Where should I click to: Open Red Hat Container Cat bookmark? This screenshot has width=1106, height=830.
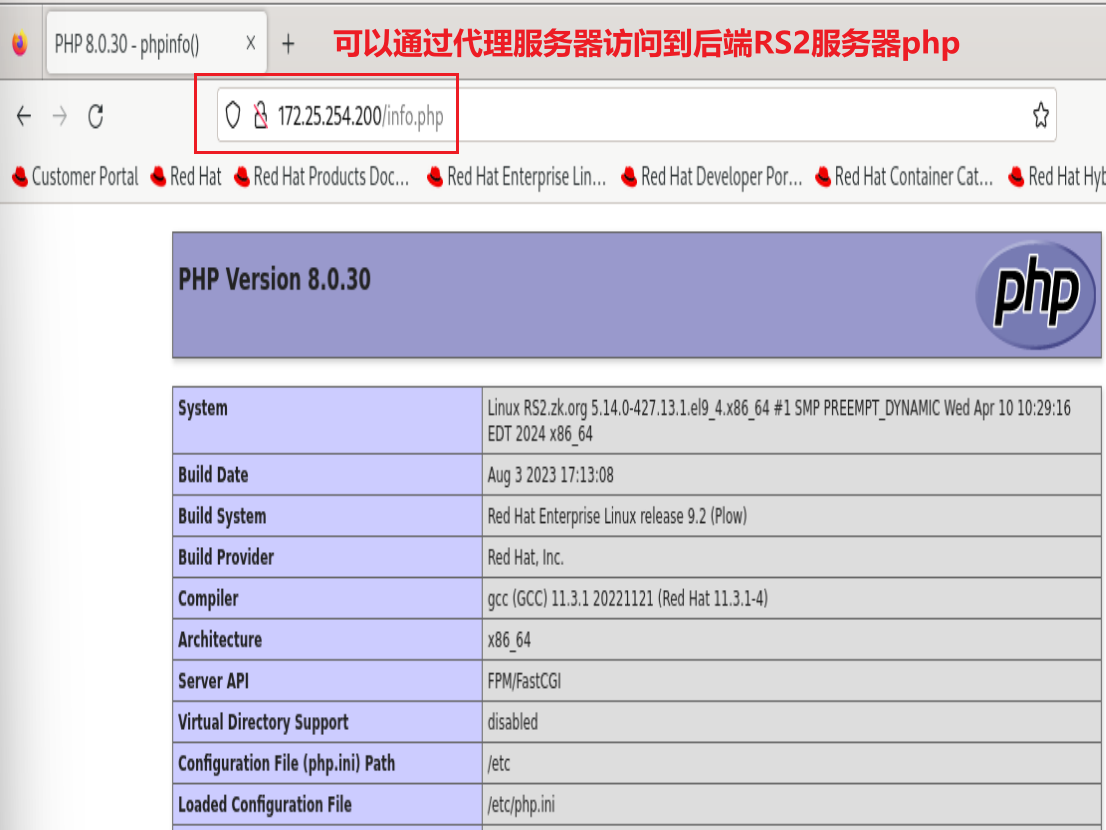[904, 176]
